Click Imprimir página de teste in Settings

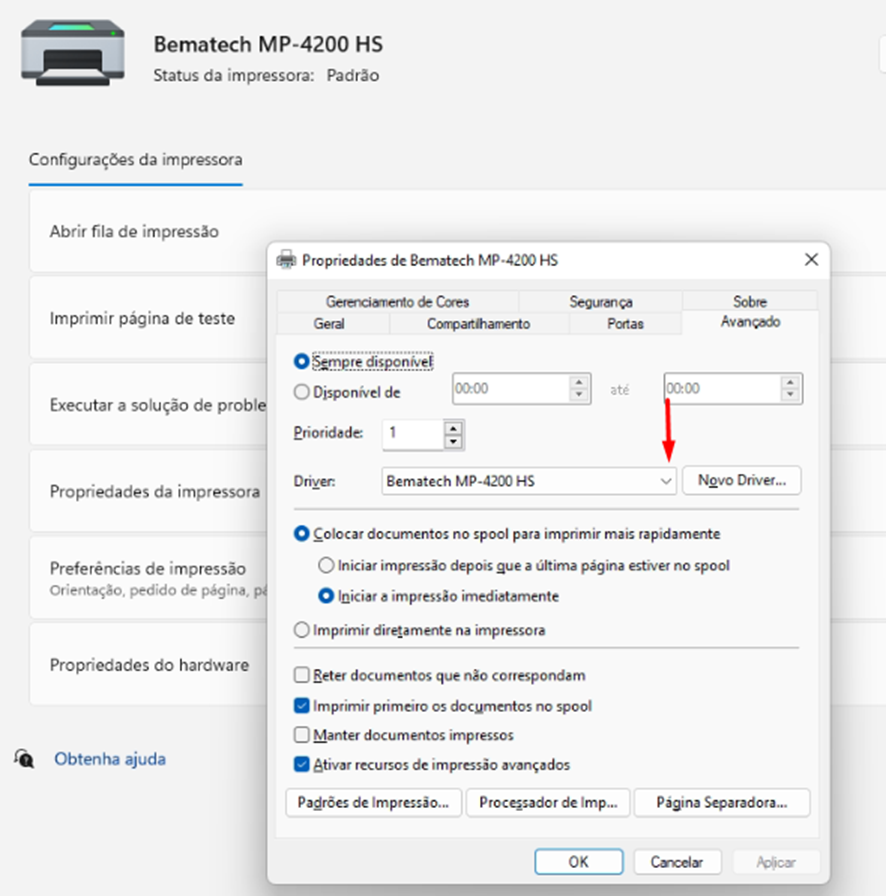(148, 318)
